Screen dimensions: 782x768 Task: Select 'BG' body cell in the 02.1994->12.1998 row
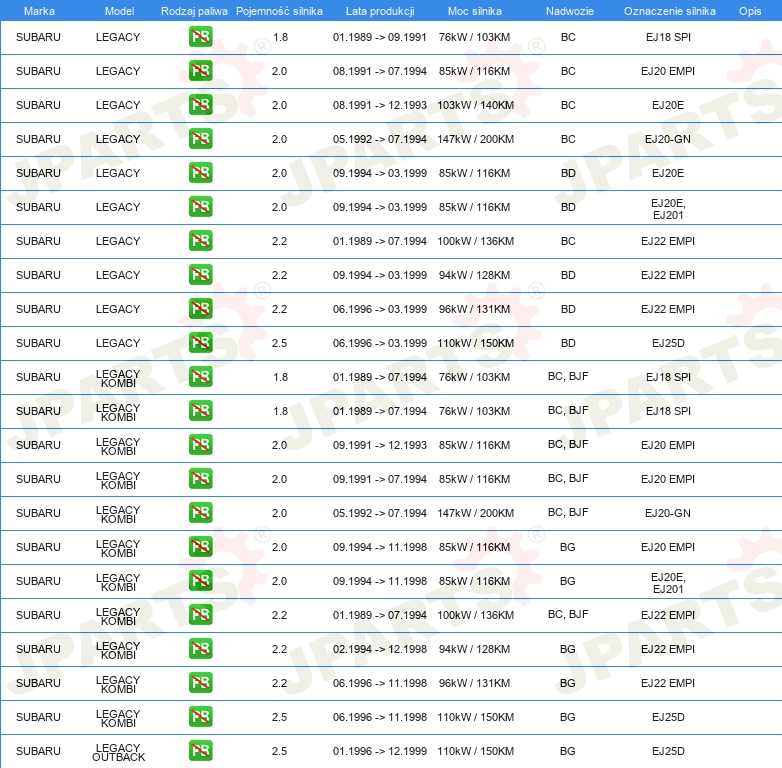(568, 649)
